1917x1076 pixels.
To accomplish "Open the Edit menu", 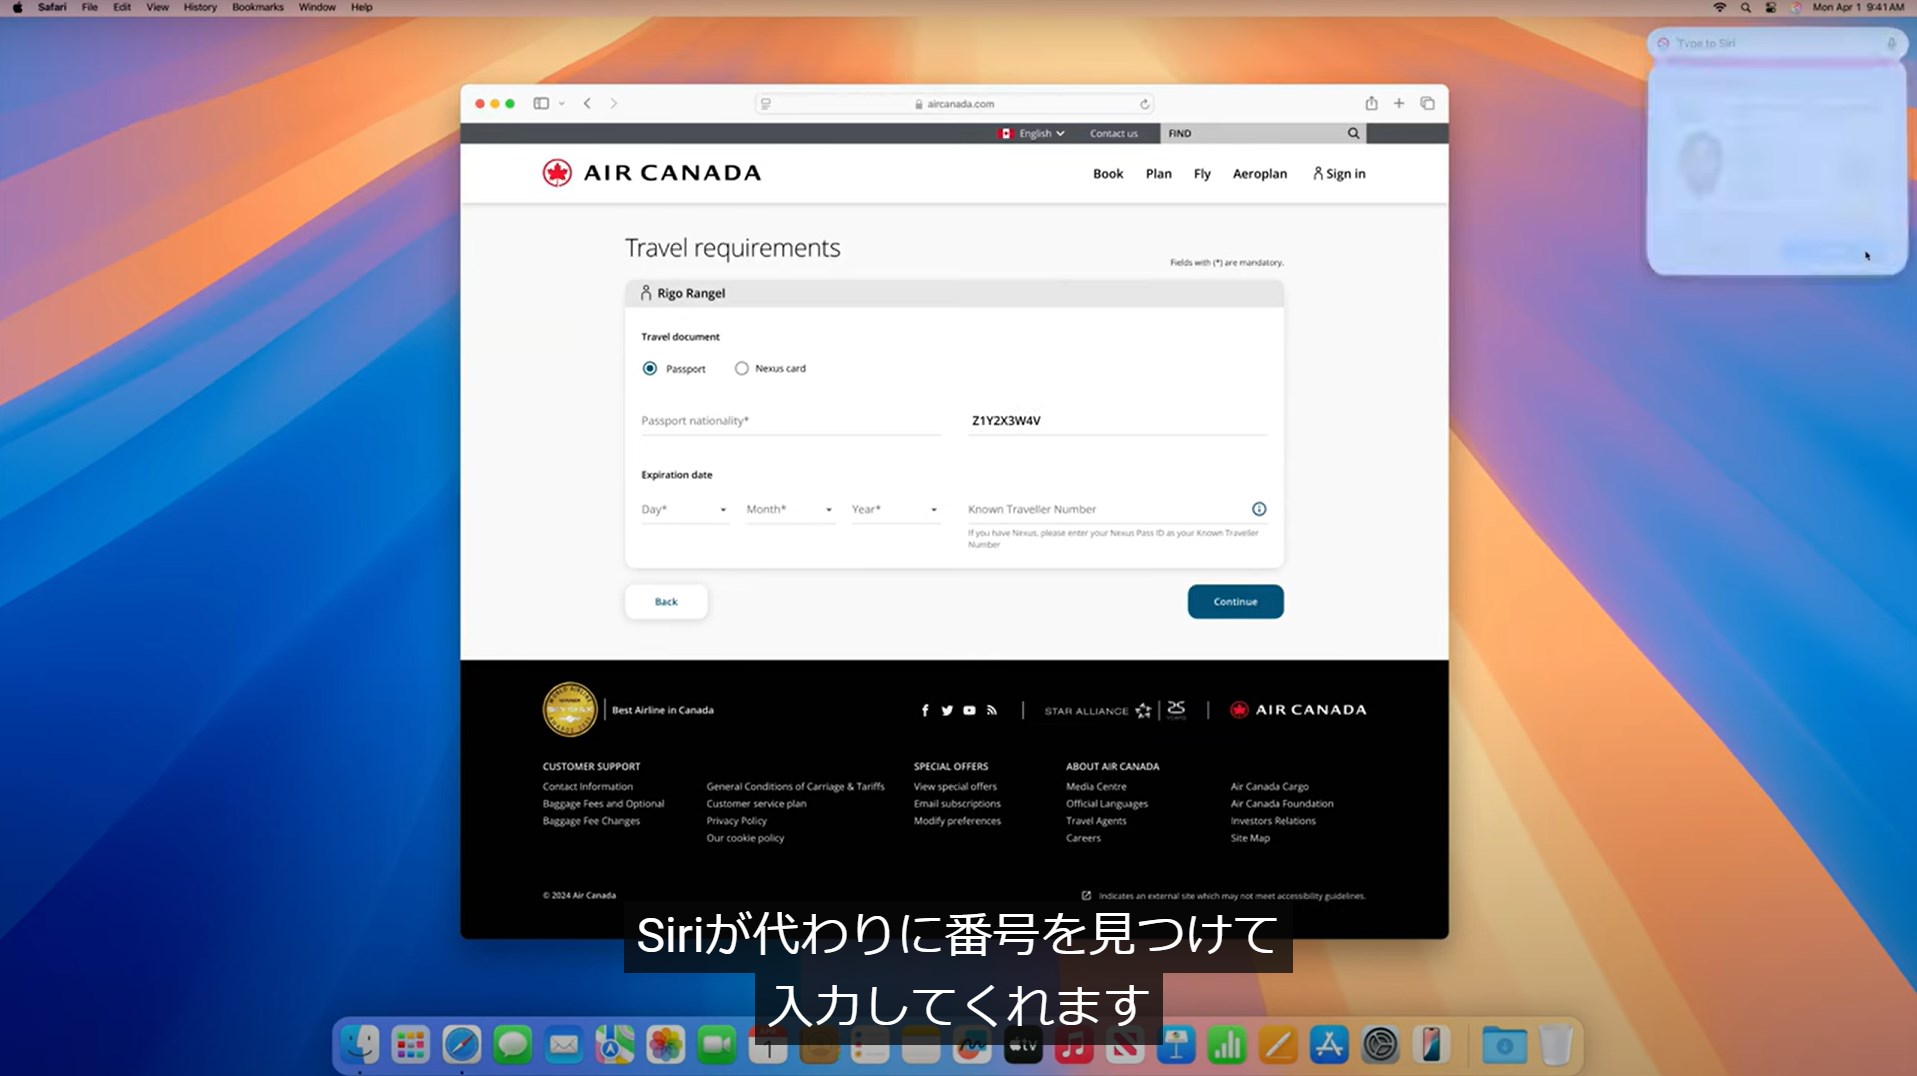I will [122, 7].
